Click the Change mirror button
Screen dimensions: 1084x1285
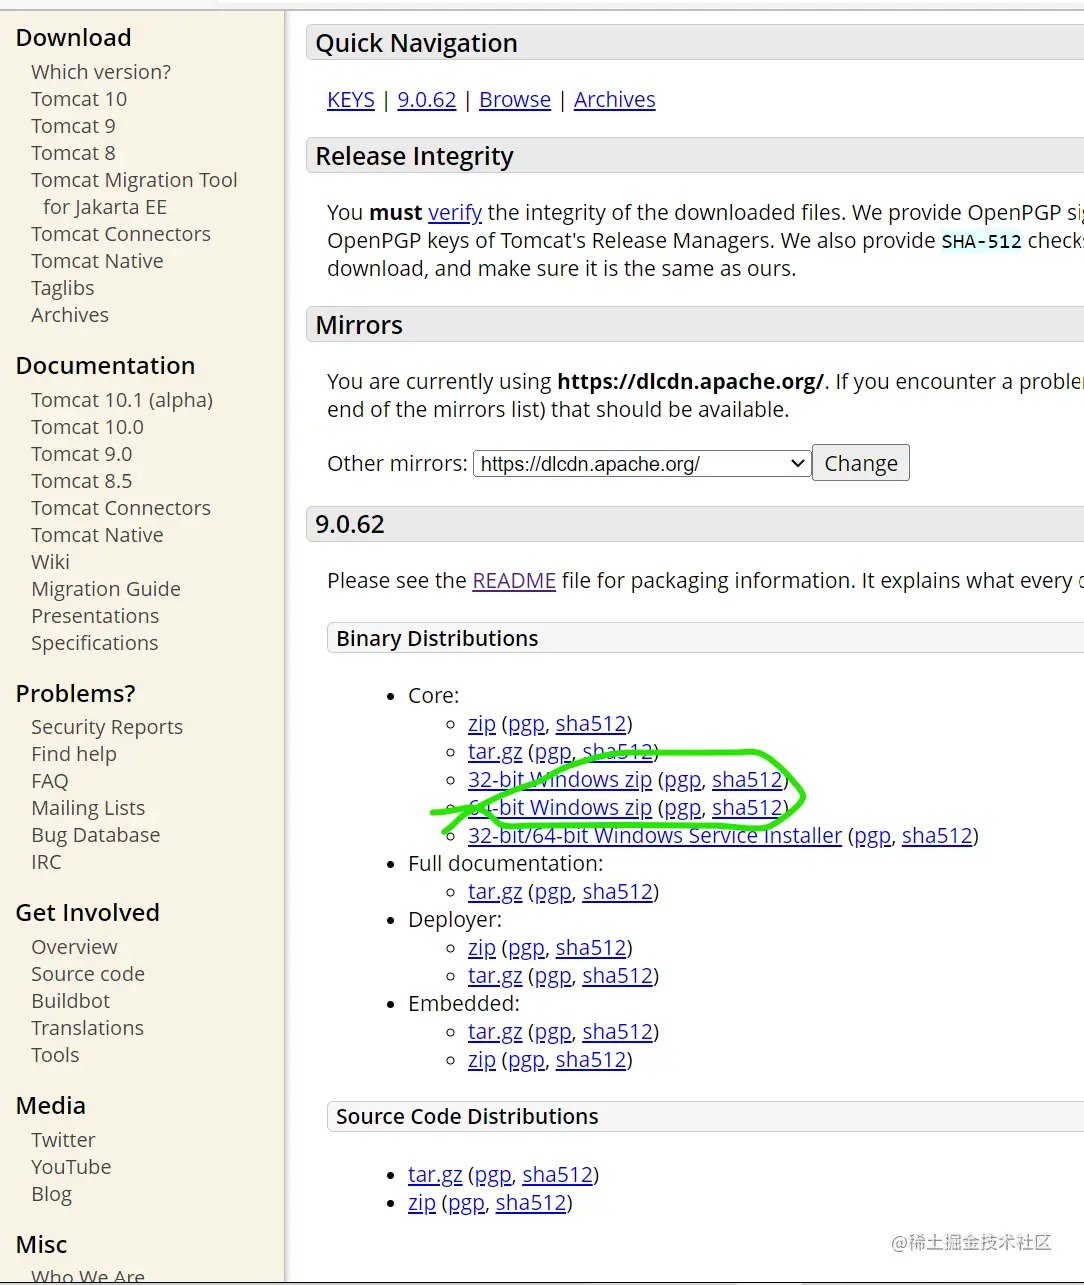click(861, 463)
